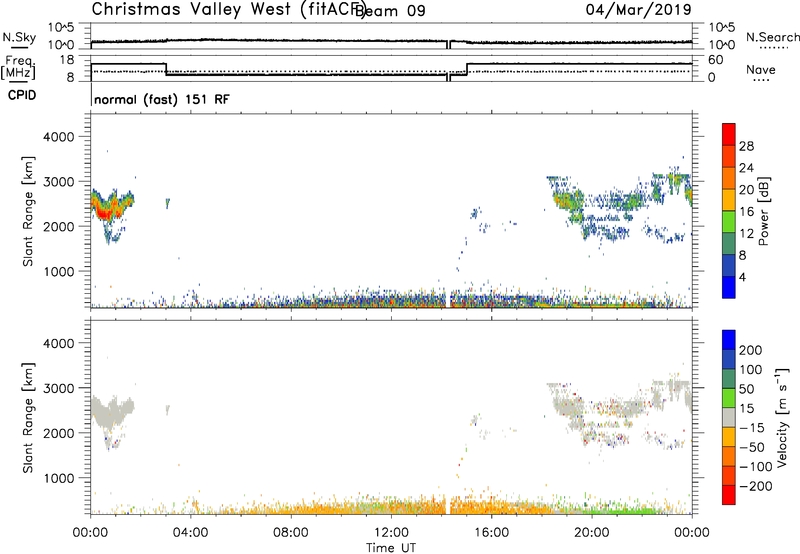The width and height of the screenshot is (800, 554).
Task: Click the 4000 tick in power panel
Action: 58,137
